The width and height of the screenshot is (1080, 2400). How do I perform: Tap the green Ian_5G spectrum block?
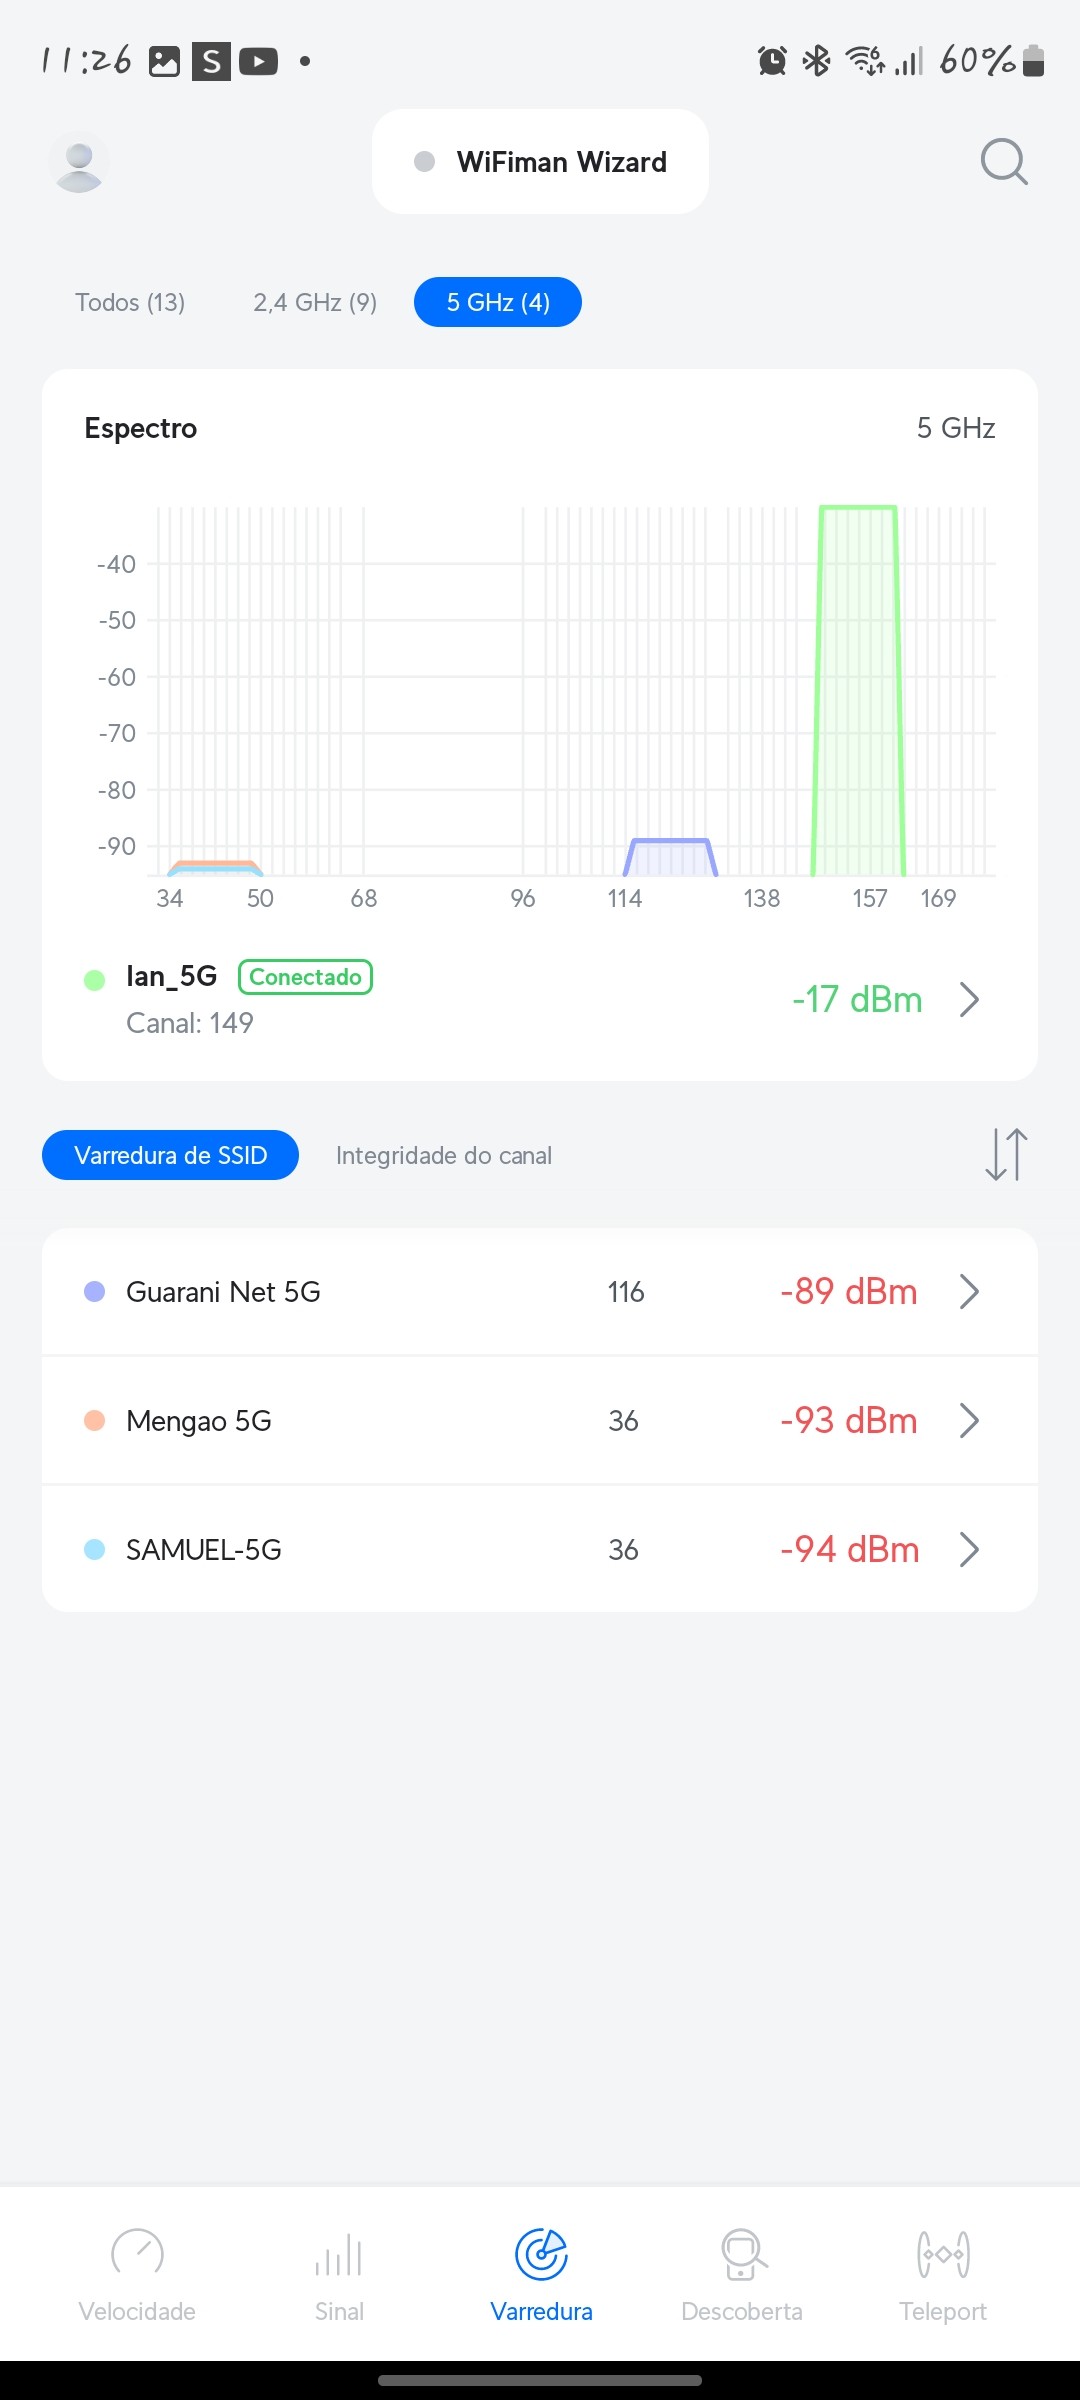coord(858,690)
